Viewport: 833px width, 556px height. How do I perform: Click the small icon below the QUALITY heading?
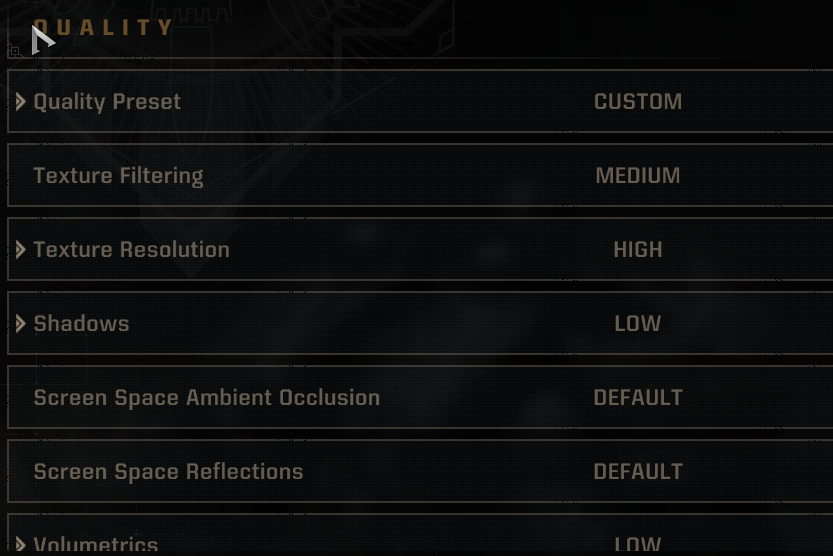(14, 51)
